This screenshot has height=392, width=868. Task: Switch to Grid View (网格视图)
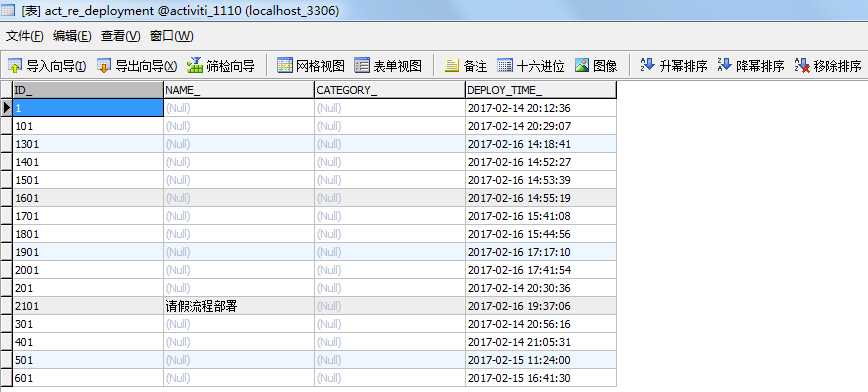[x=311, y=66]
